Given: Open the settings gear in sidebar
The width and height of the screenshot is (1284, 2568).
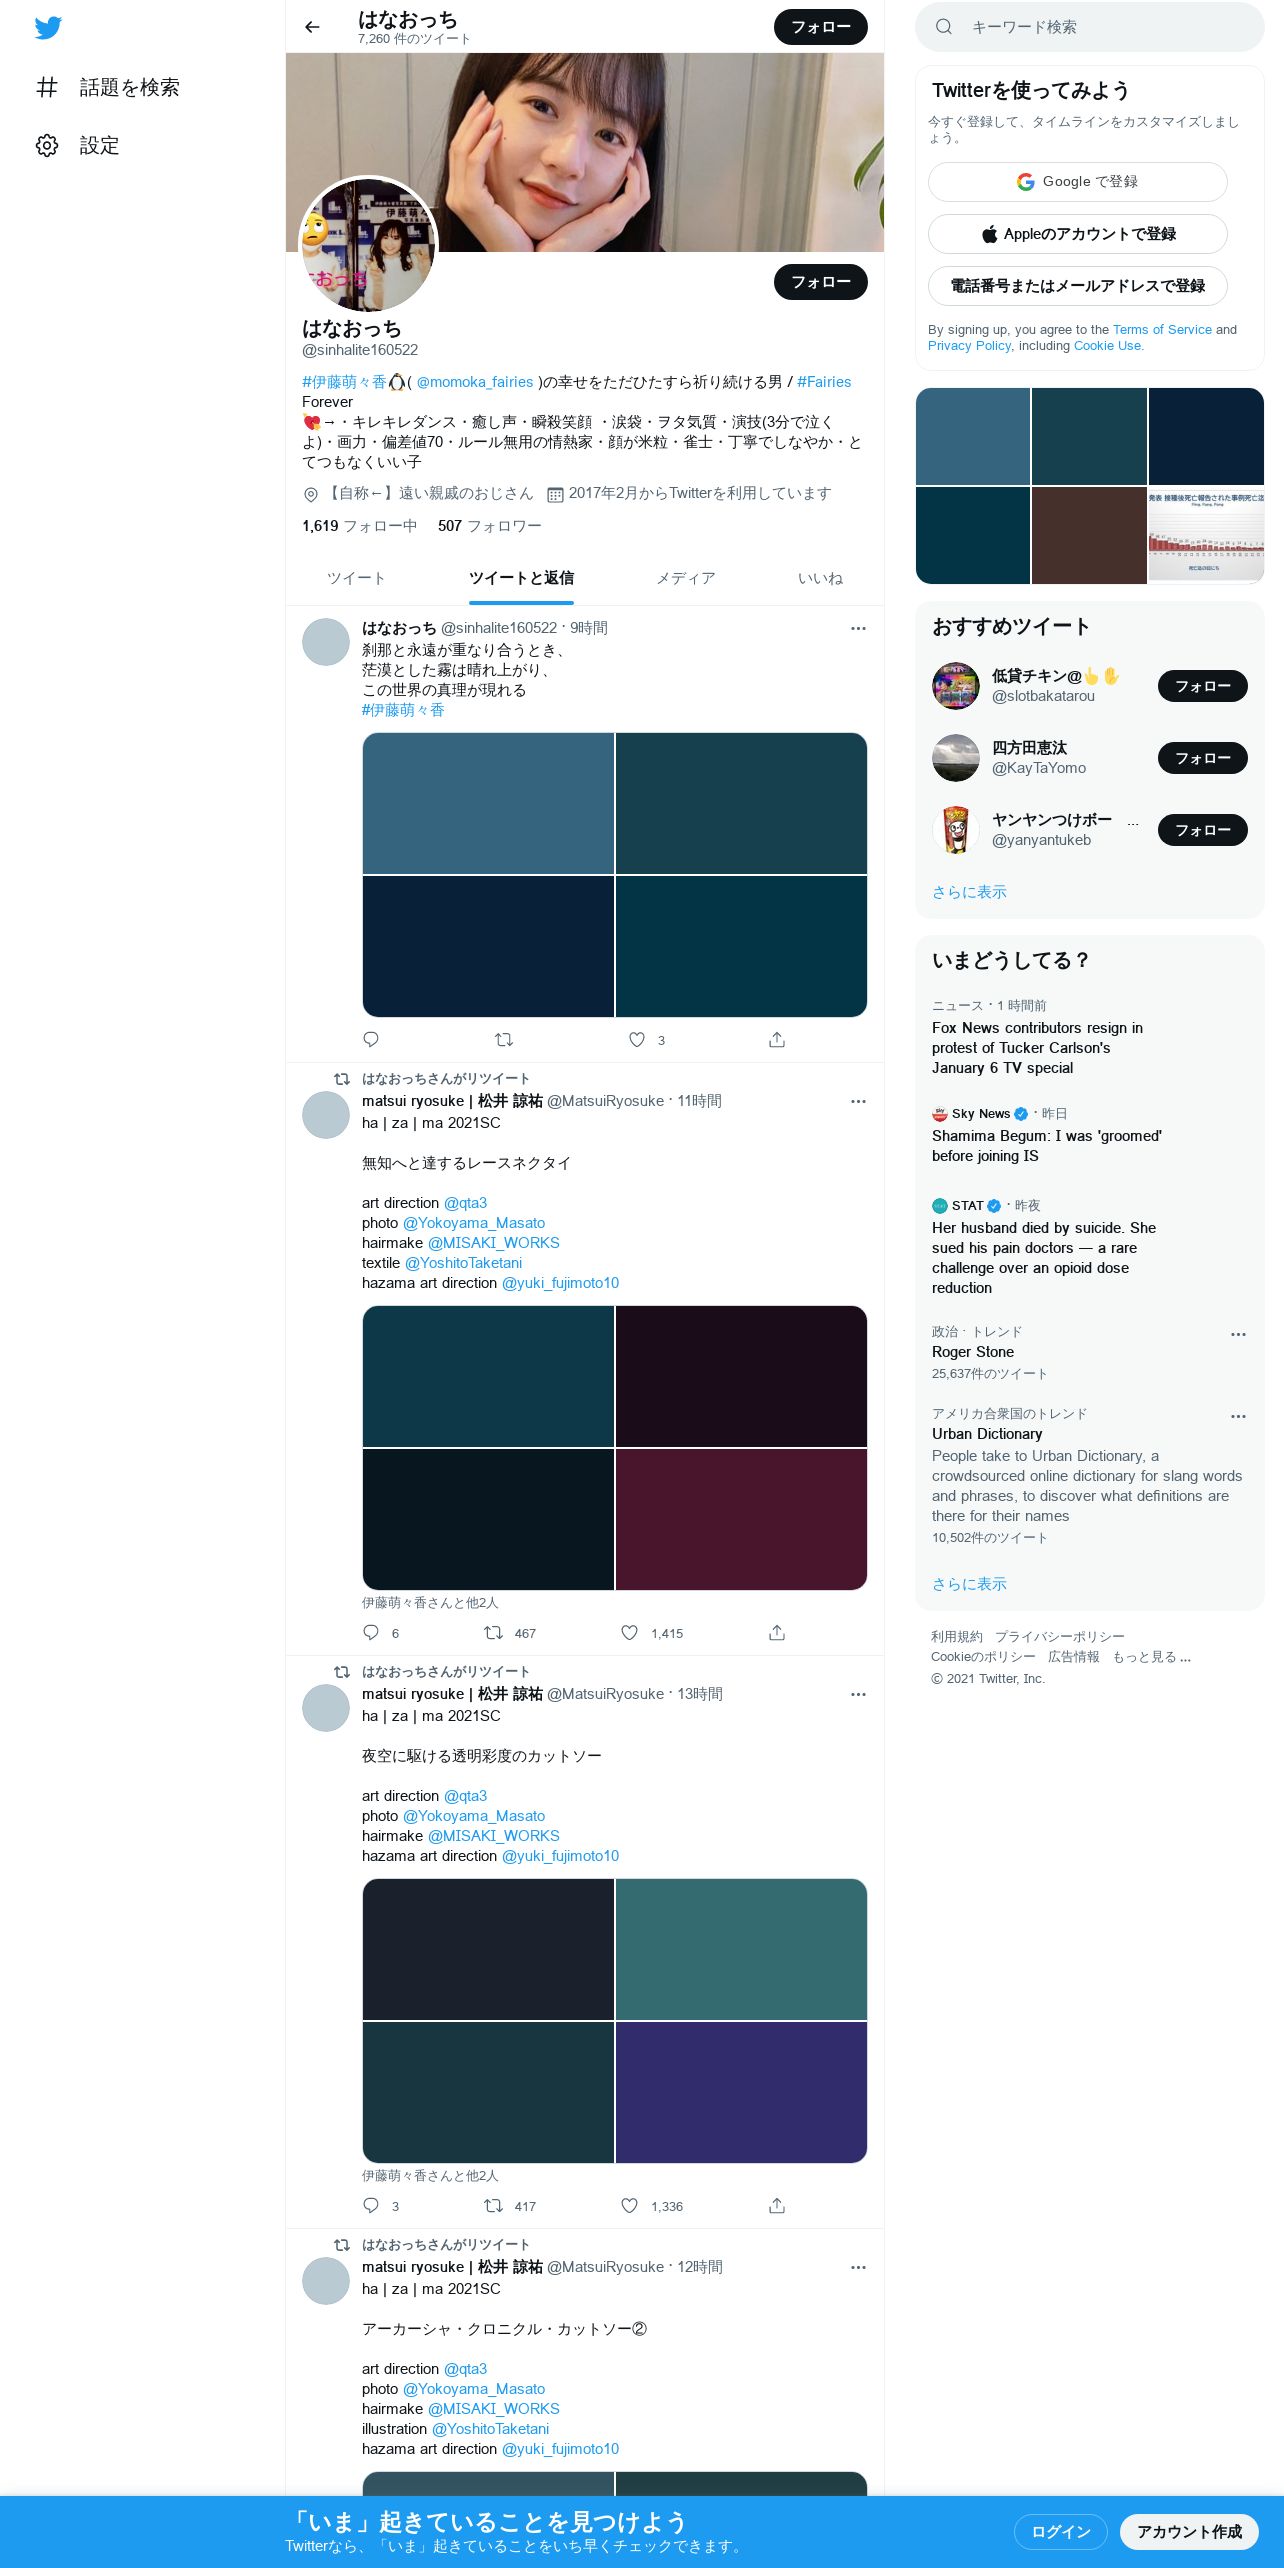Looking at the screenshot, I should pyautogui.click(x=47, y=145).
